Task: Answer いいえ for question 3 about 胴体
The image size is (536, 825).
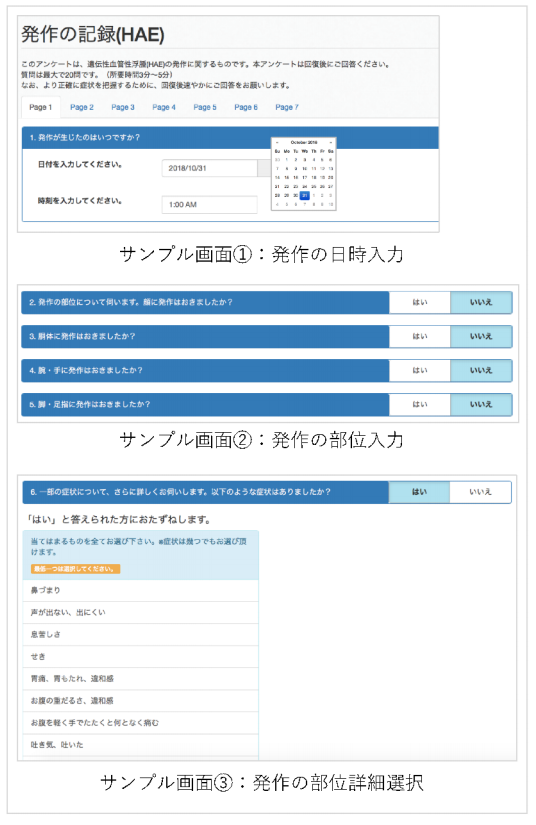Action: [x=481, y=336]
